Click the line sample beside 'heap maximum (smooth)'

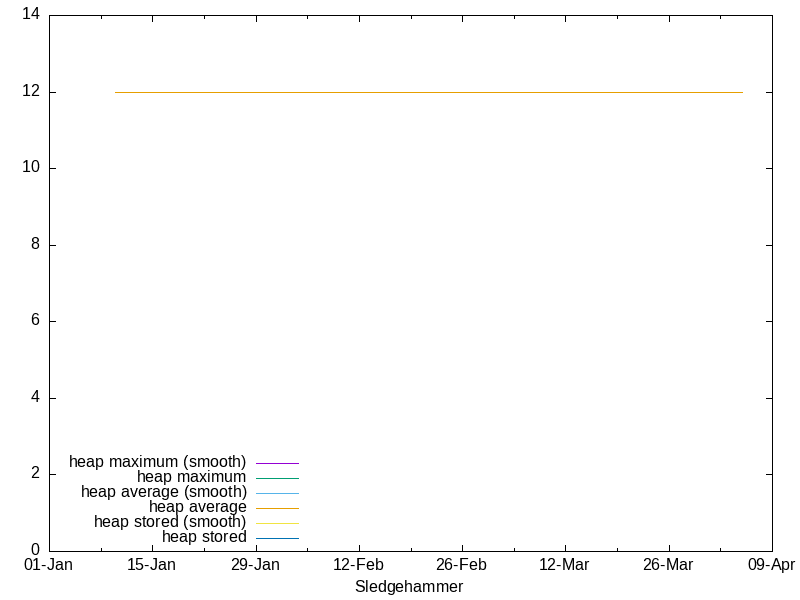(x=277, y=463)
